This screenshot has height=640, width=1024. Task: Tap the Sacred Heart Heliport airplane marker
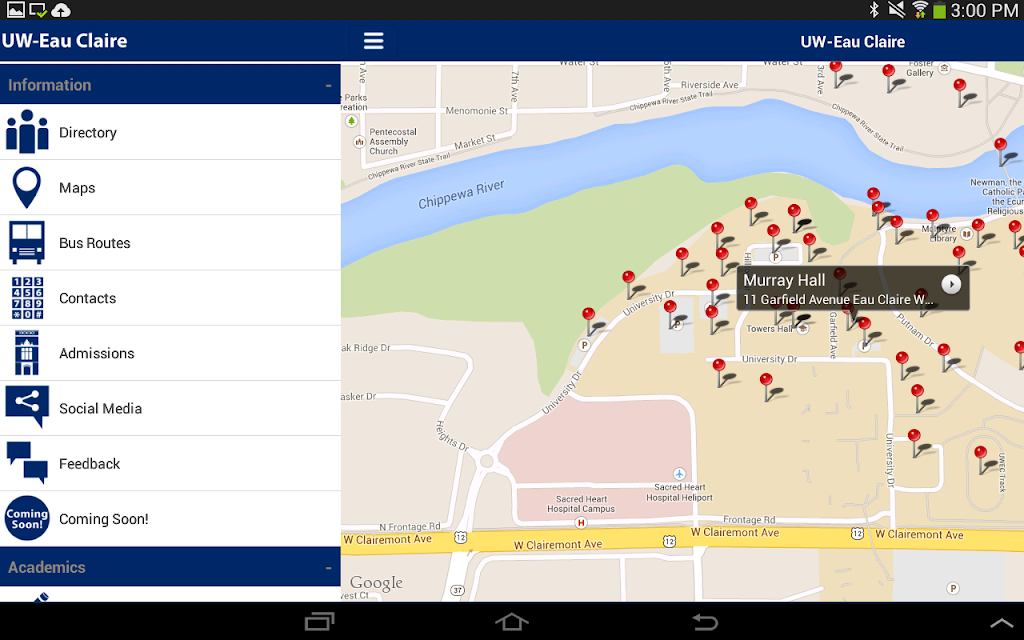(x=679, y=473)
